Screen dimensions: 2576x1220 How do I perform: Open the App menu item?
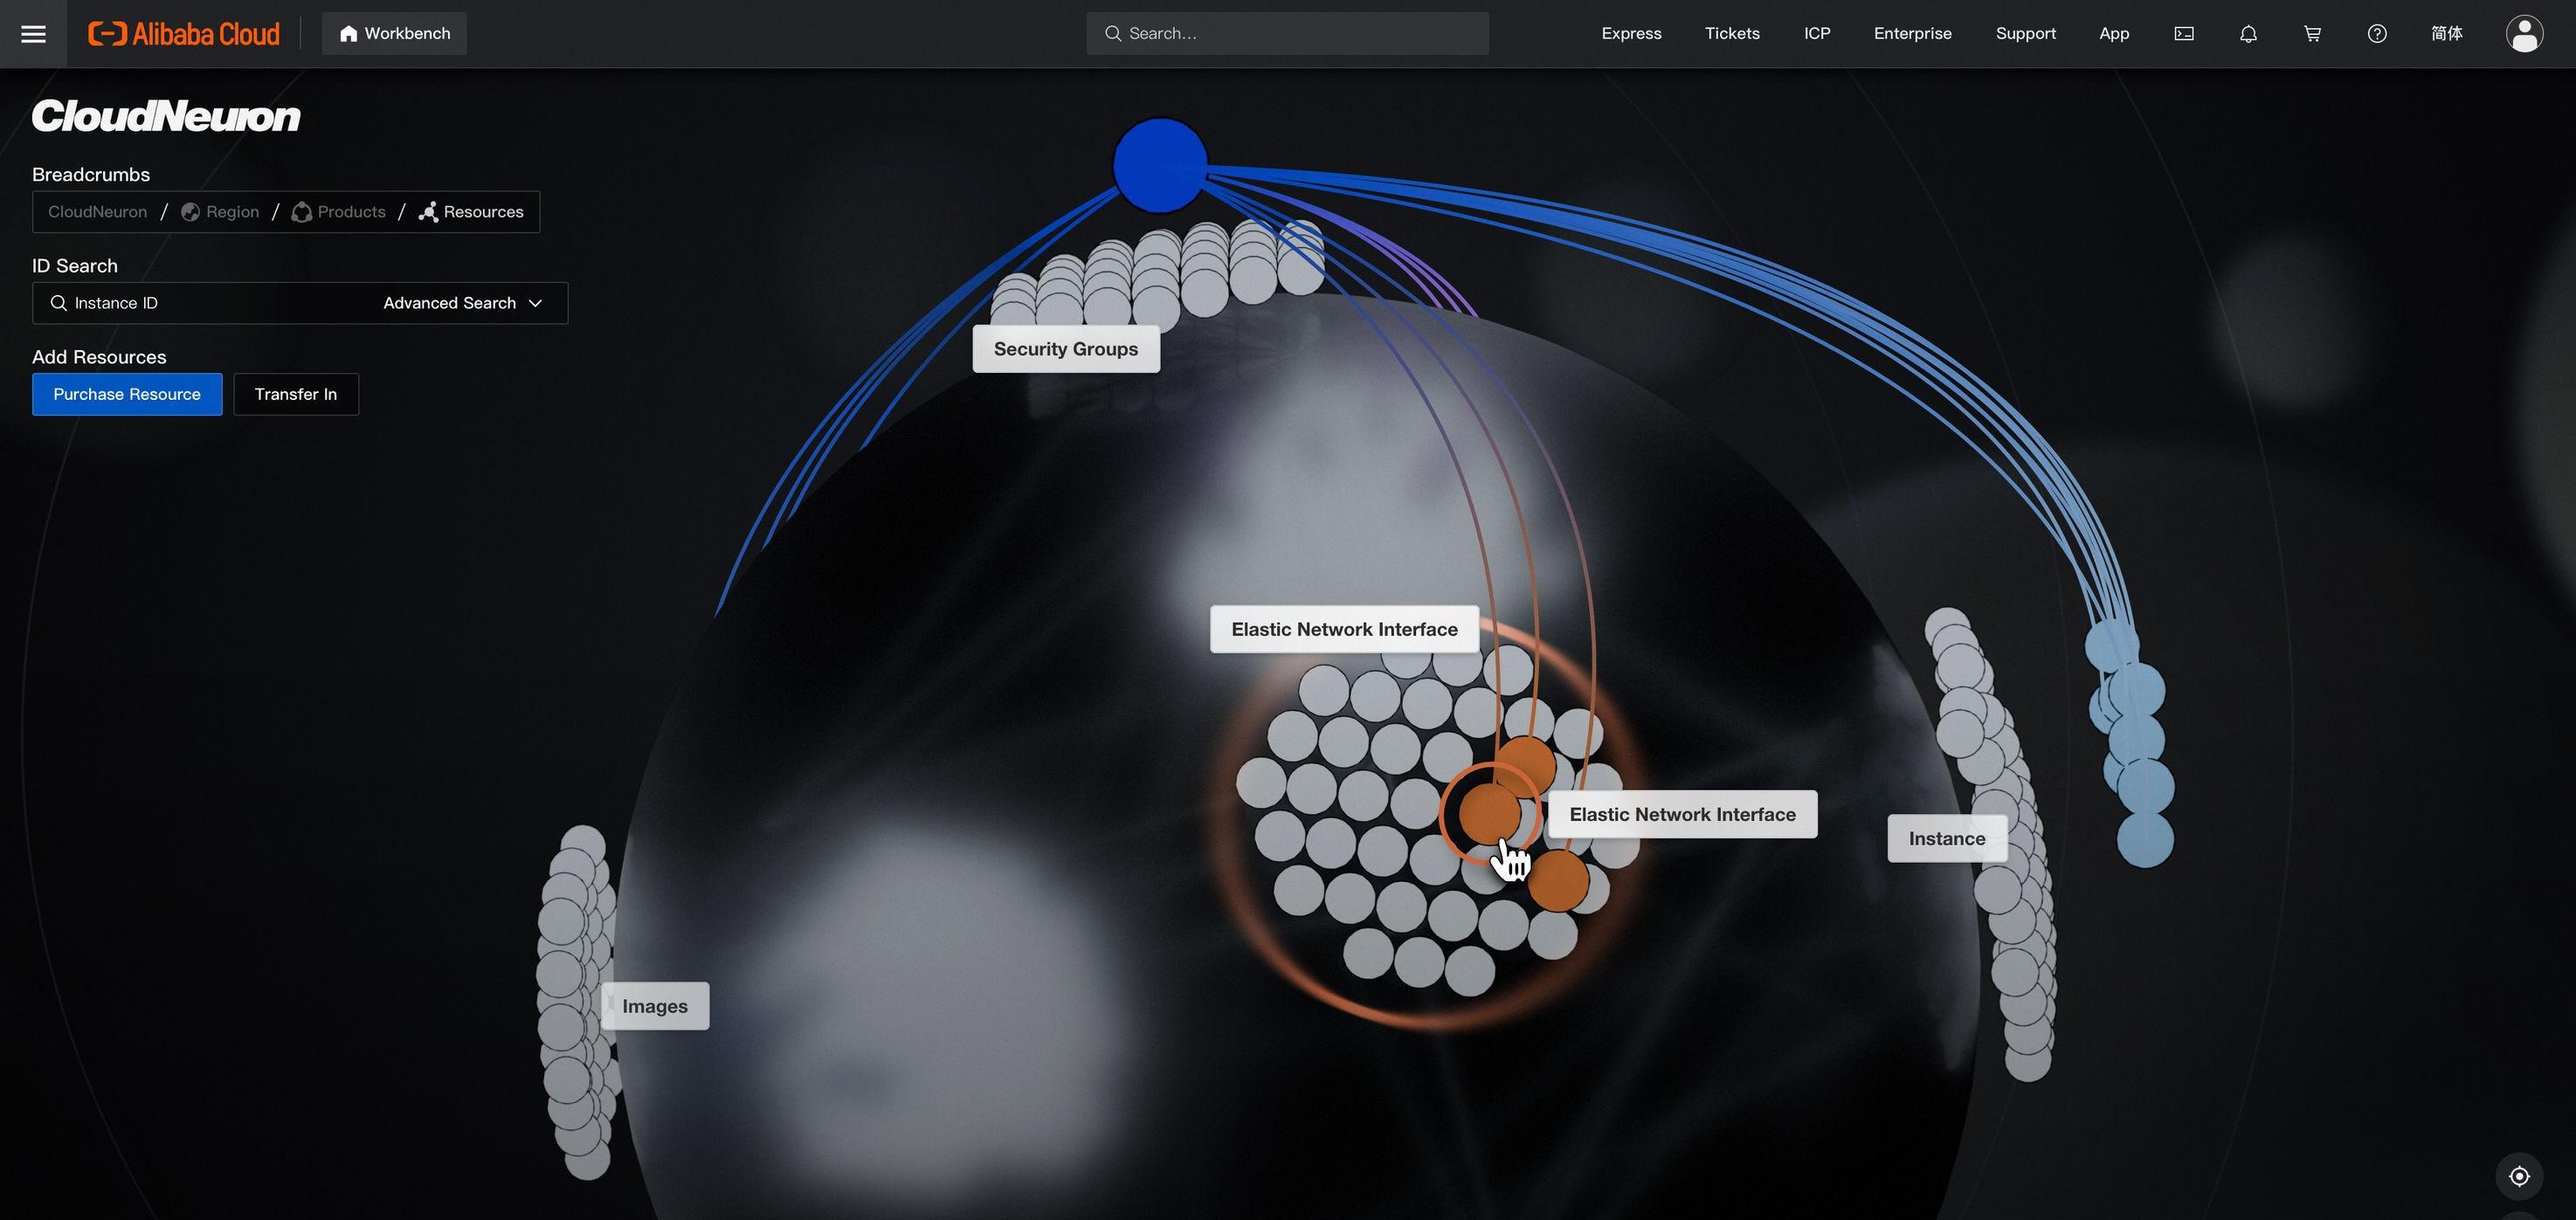click(2114, 34)
